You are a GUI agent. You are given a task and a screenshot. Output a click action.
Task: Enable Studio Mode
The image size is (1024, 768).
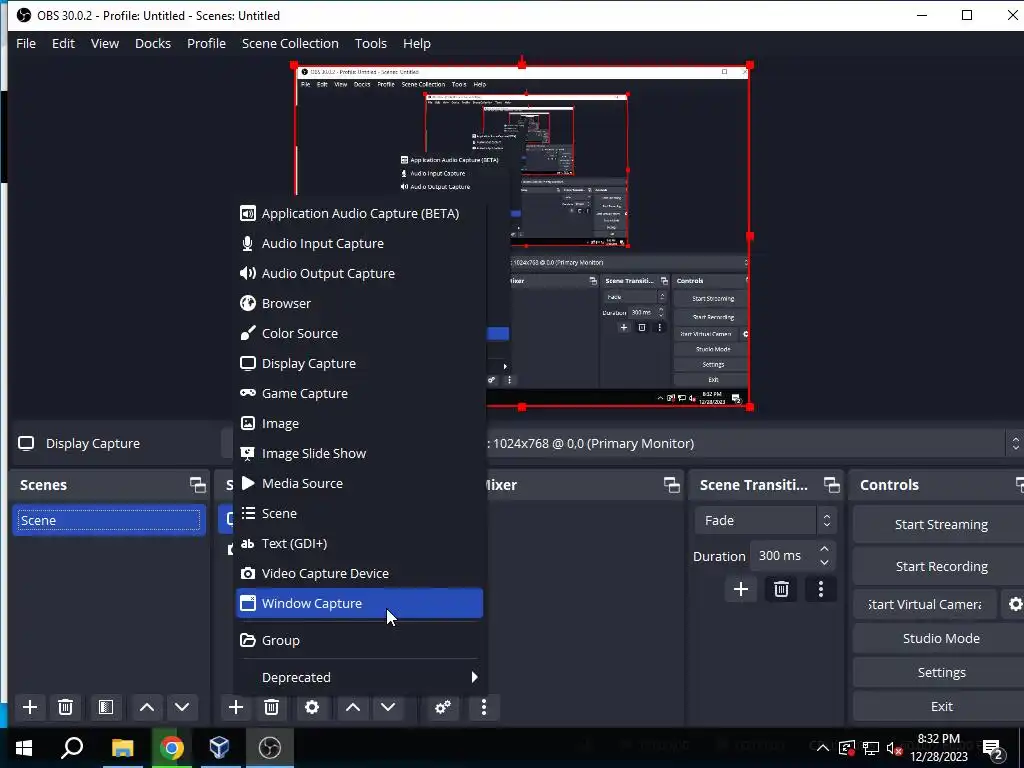tap(940, 638)
